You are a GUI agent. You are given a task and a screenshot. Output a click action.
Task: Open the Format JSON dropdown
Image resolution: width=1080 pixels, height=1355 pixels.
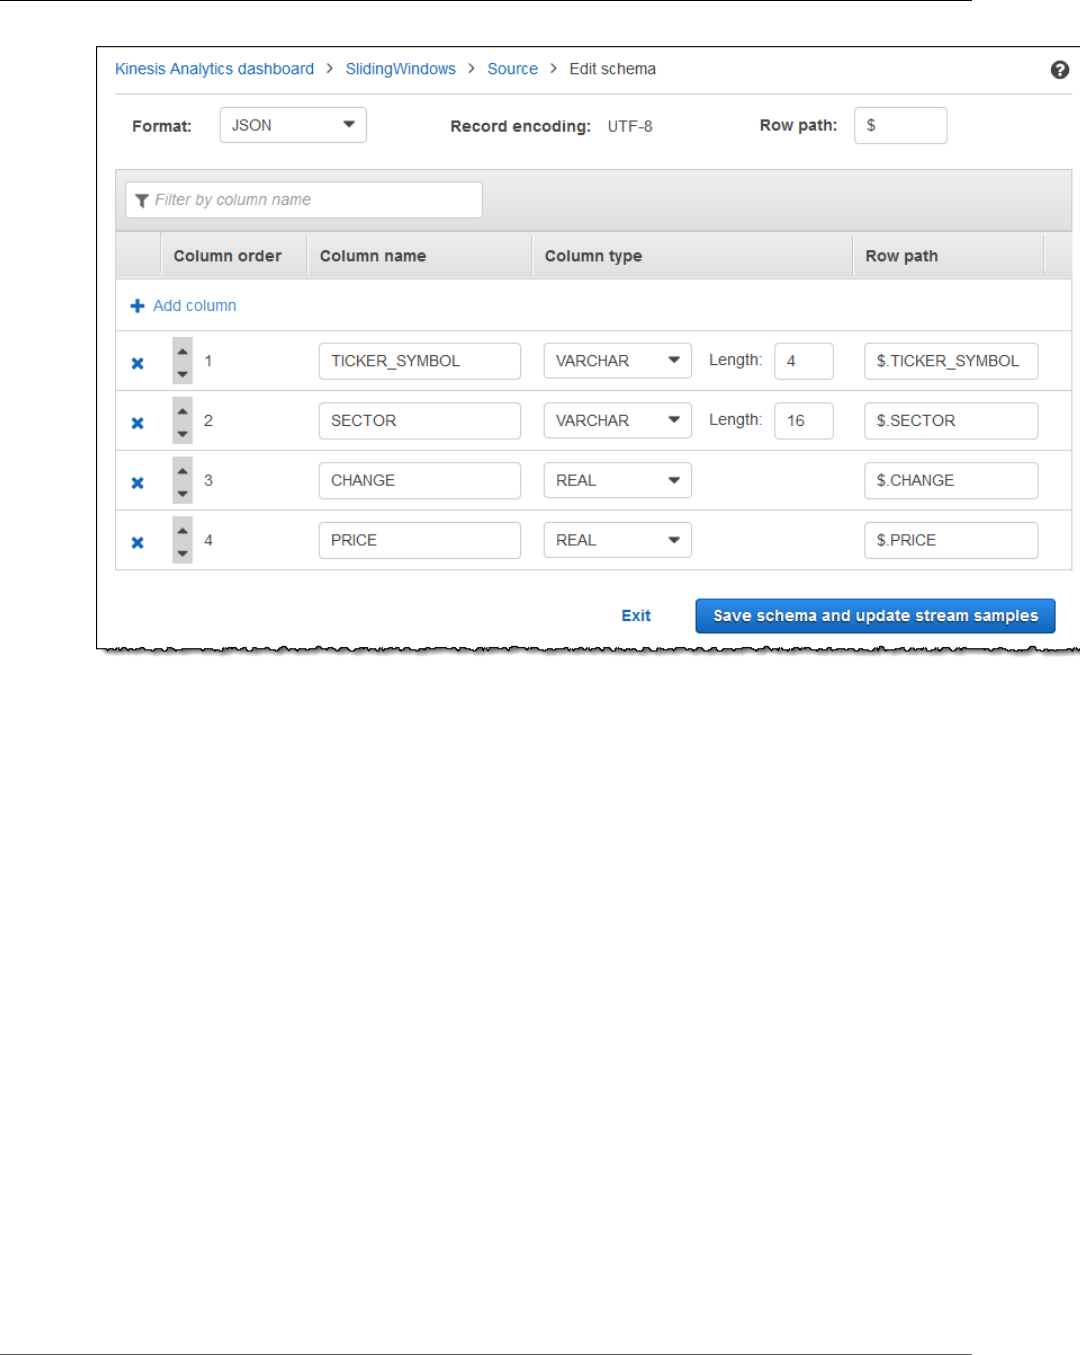click(293, 125)
